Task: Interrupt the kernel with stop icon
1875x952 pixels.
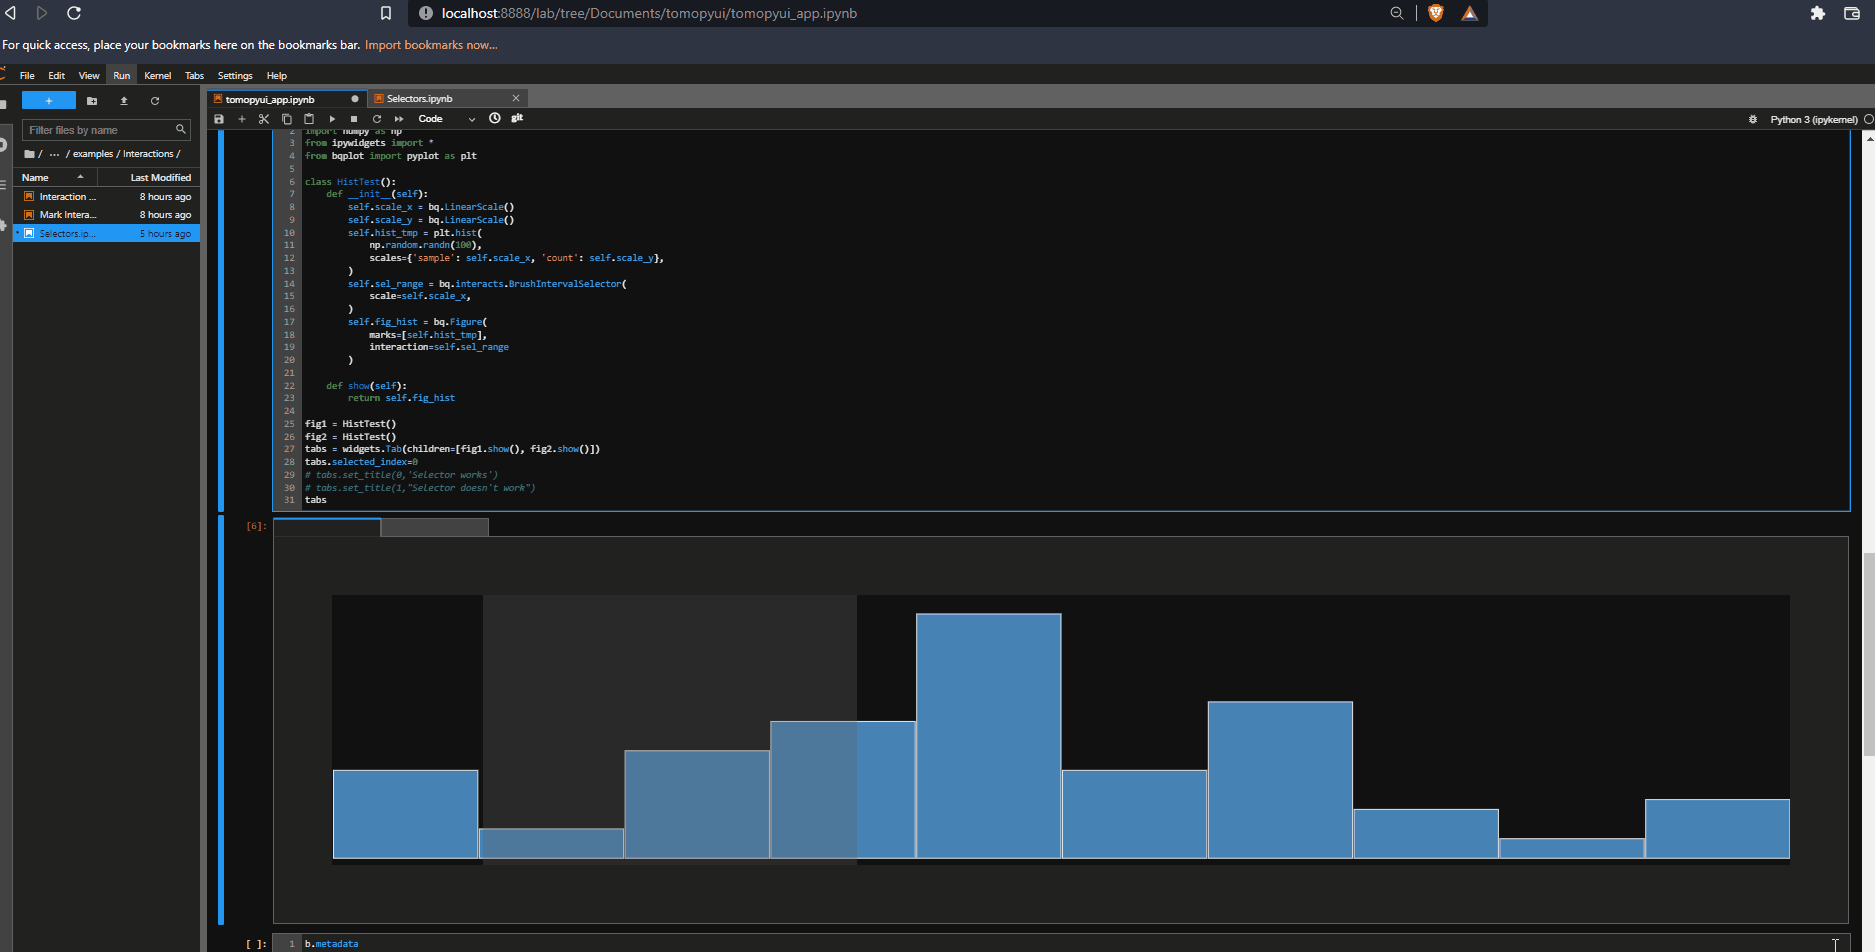Action: [353, 118]
